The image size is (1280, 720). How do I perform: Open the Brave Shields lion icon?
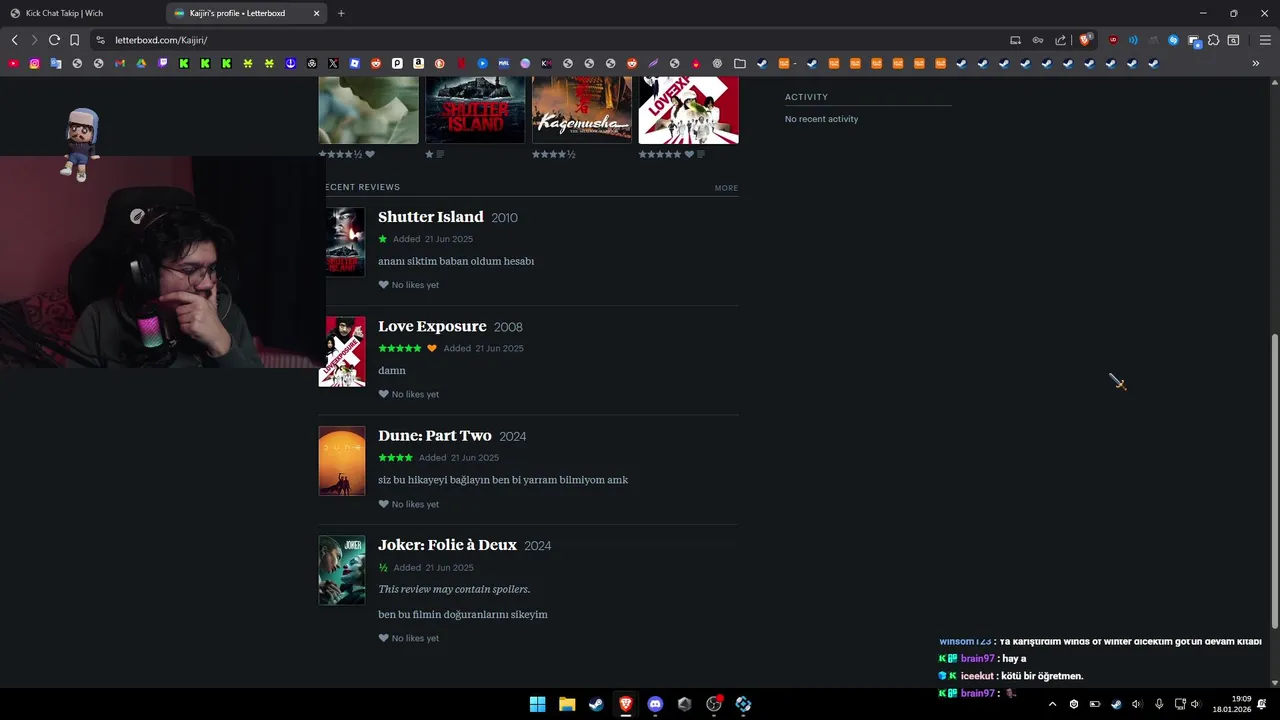(x=1085, y=40)
